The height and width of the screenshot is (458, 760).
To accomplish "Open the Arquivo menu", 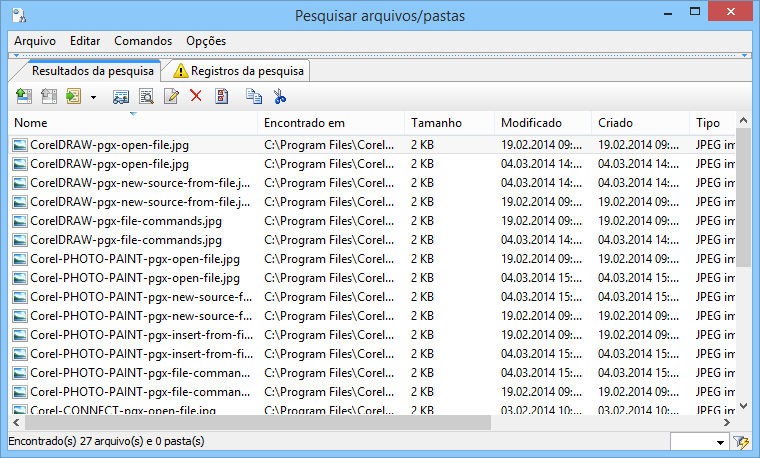I will click(x=35, y=41).
